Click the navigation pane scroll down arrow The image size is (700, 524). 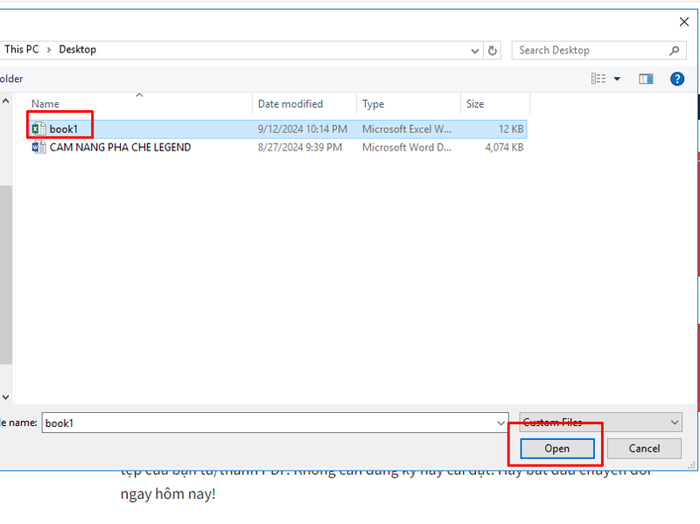point(6,397)
